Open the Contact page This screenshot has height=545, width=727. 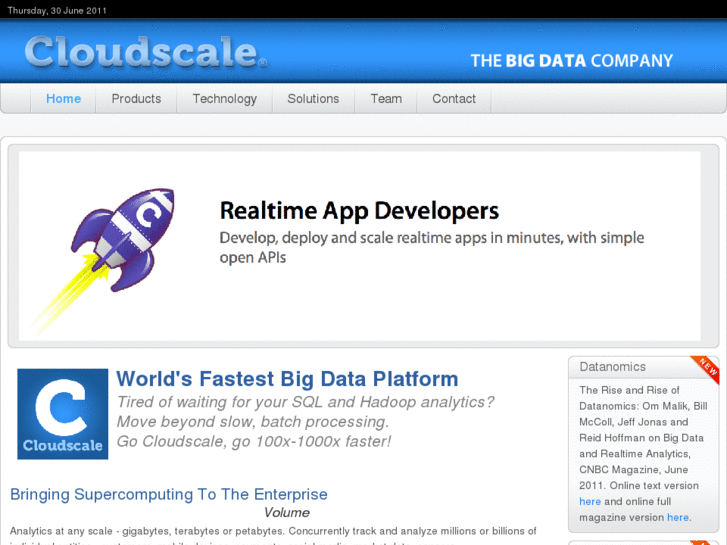coord(454,99)
